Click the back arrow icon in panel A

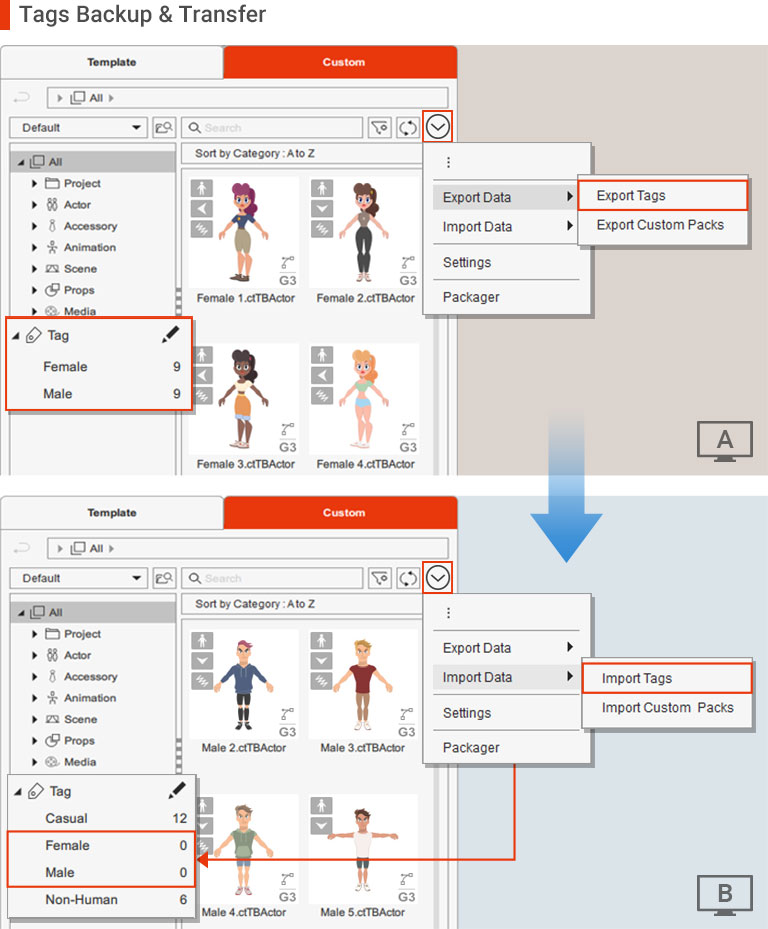[x=22, y=98]
